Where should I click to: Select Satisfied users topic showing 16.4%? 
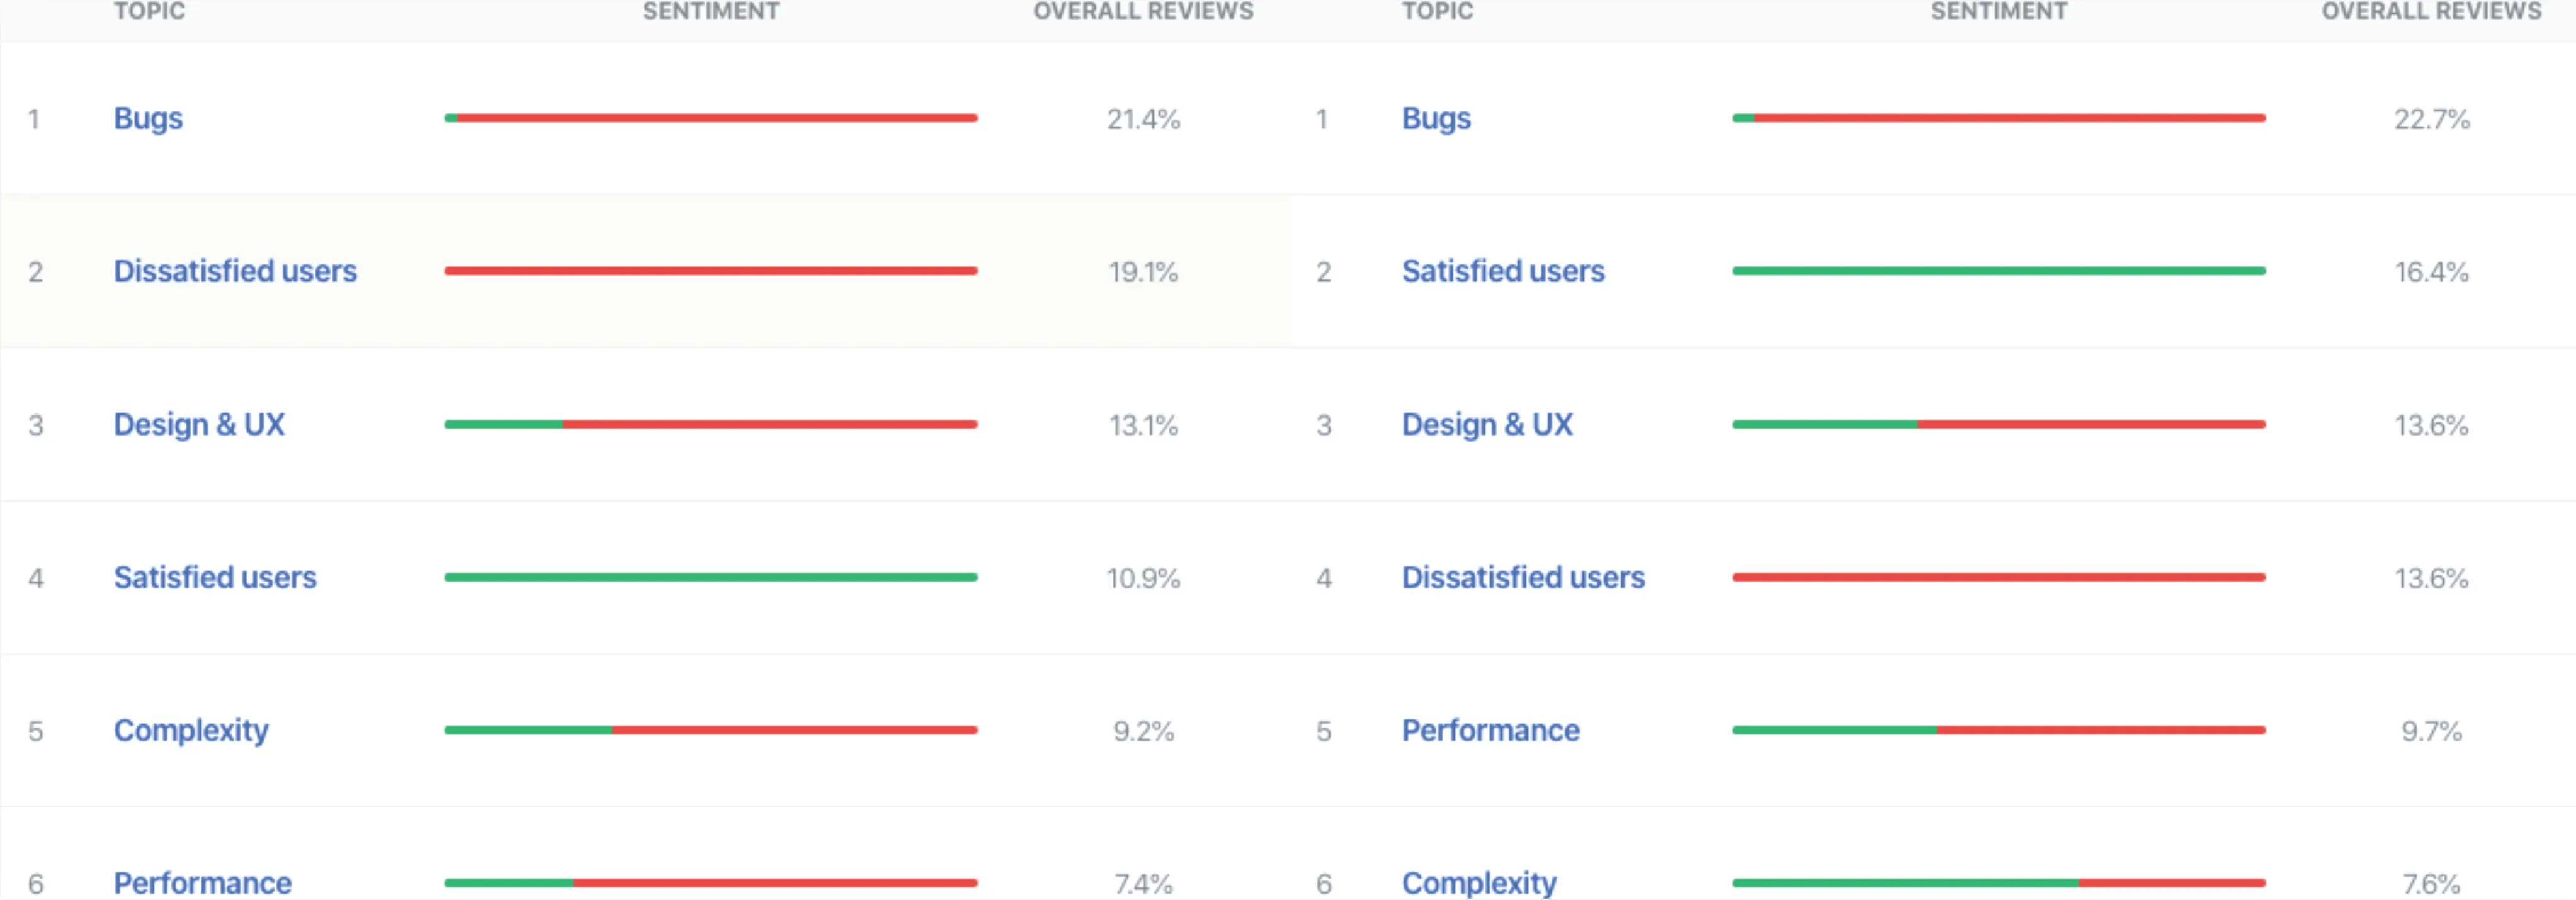pos(1502,271)
